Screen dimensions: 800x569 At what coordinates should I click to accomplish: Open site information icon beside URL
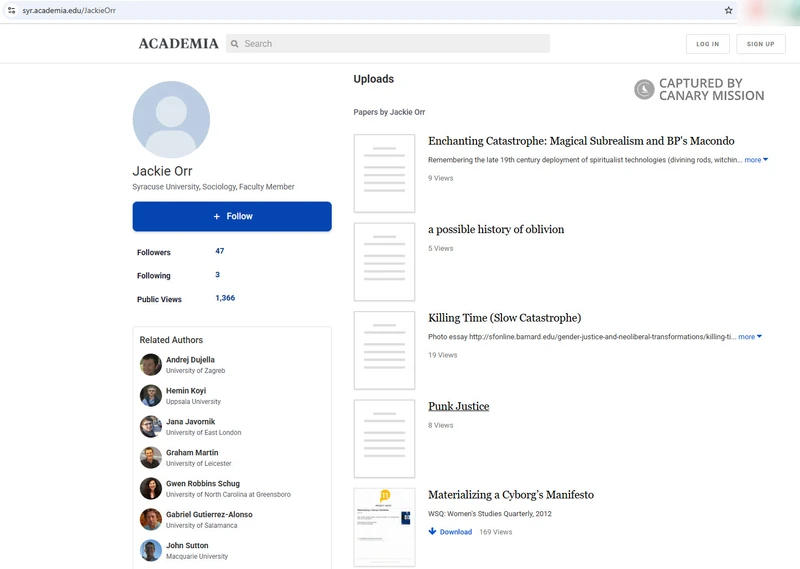point(11,10)
